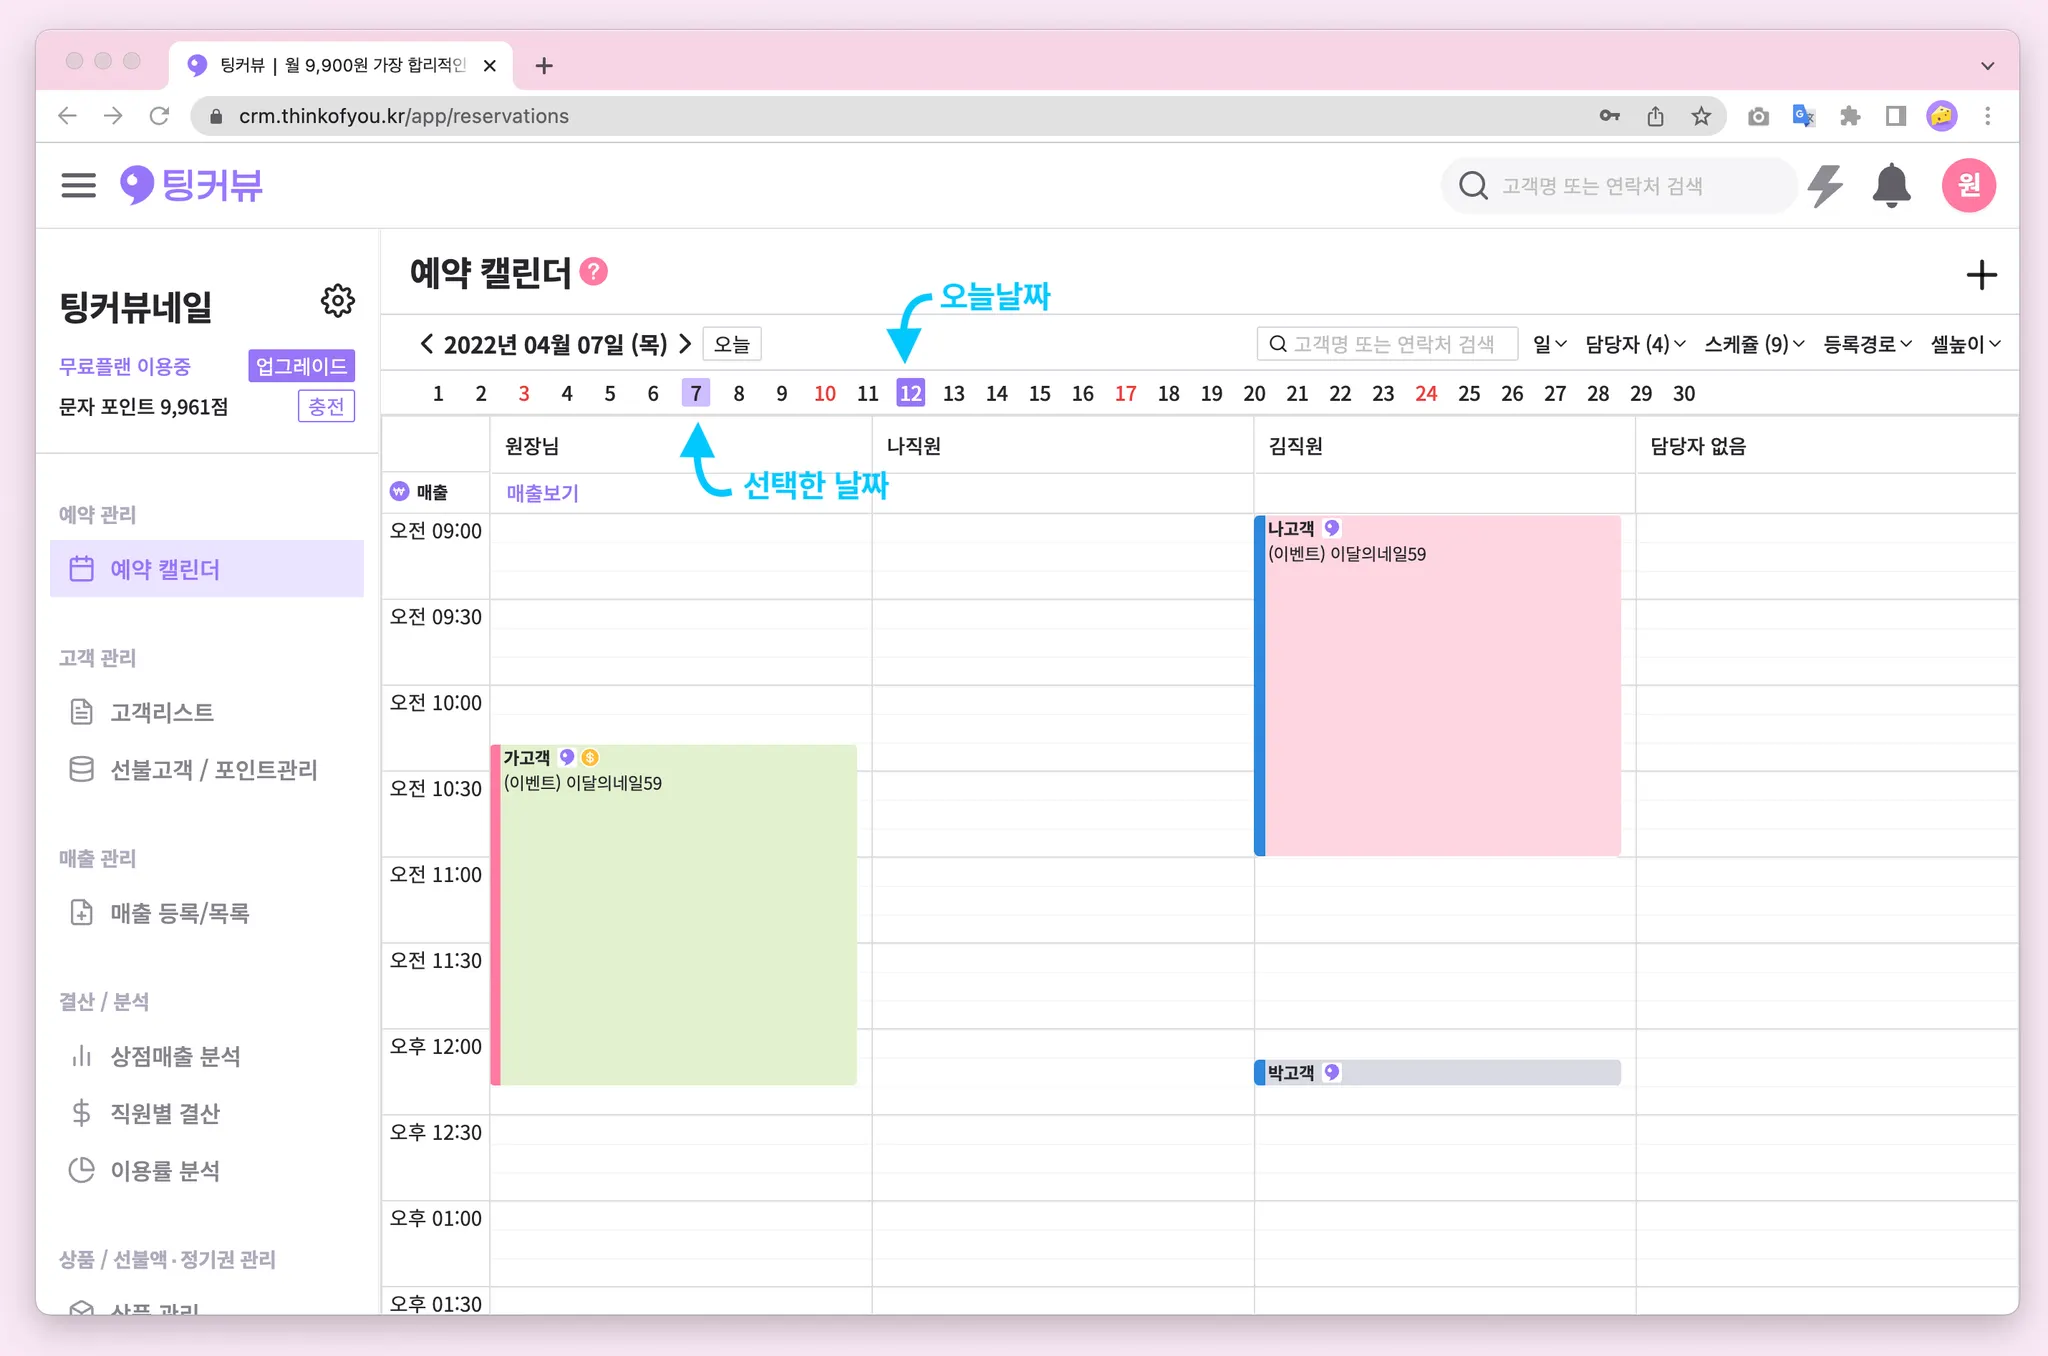Open the 일 view mode dropdown
Viewport: 2048px width, 1356px height.
1549,344
